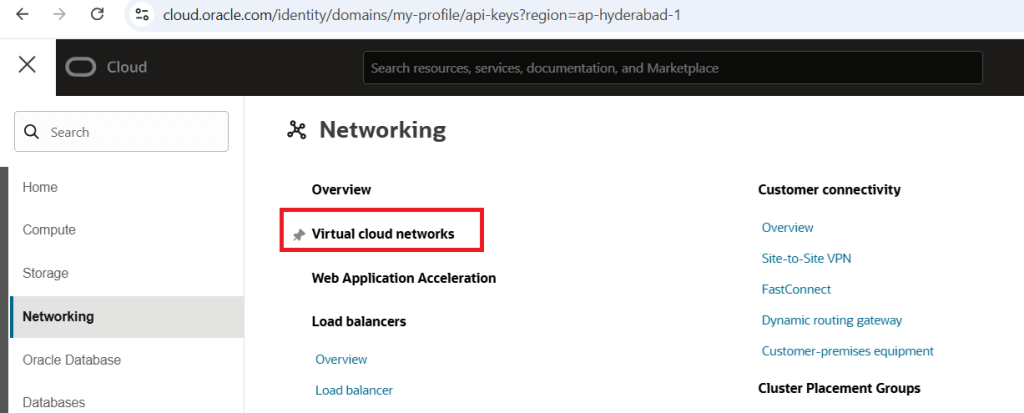Click the magnifier icon in sidebar search
The image size is (1024, 413).
(31, 132)
